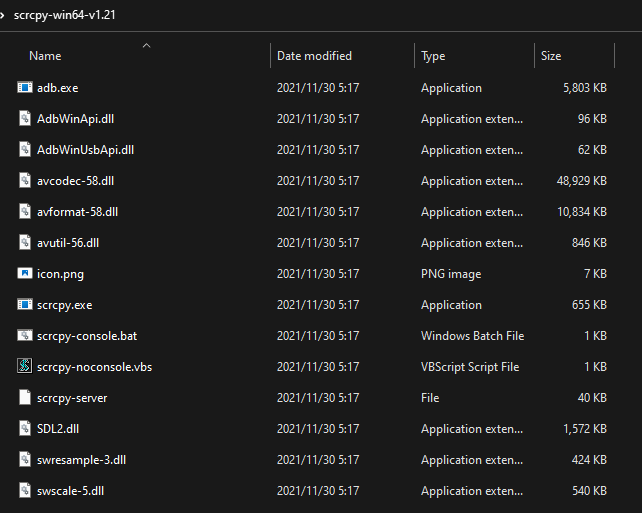Viewport: 642px width, 513px height.
Task: Select the avutil-56.dll file name
Action: (x=68, y=243)
